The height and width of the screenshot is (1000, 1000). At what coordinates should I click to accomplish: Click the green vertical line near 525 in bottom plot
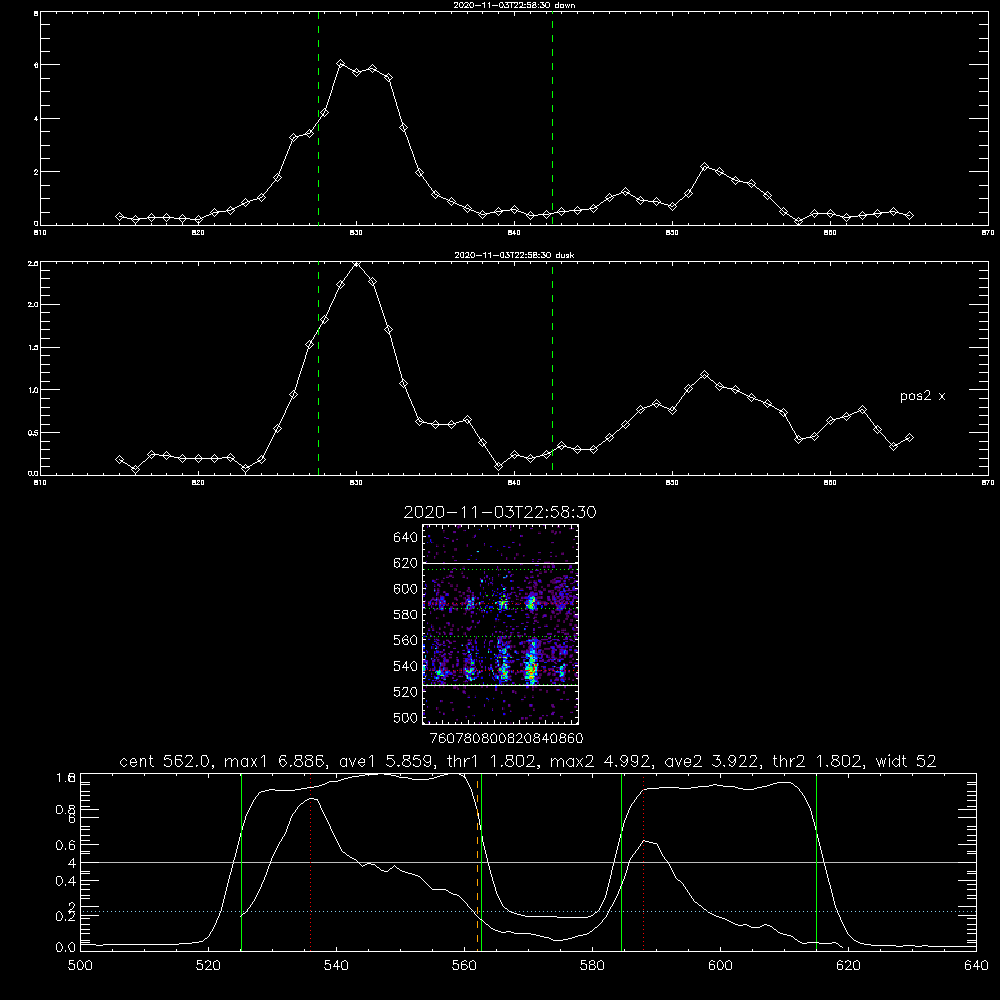(241, 861)
